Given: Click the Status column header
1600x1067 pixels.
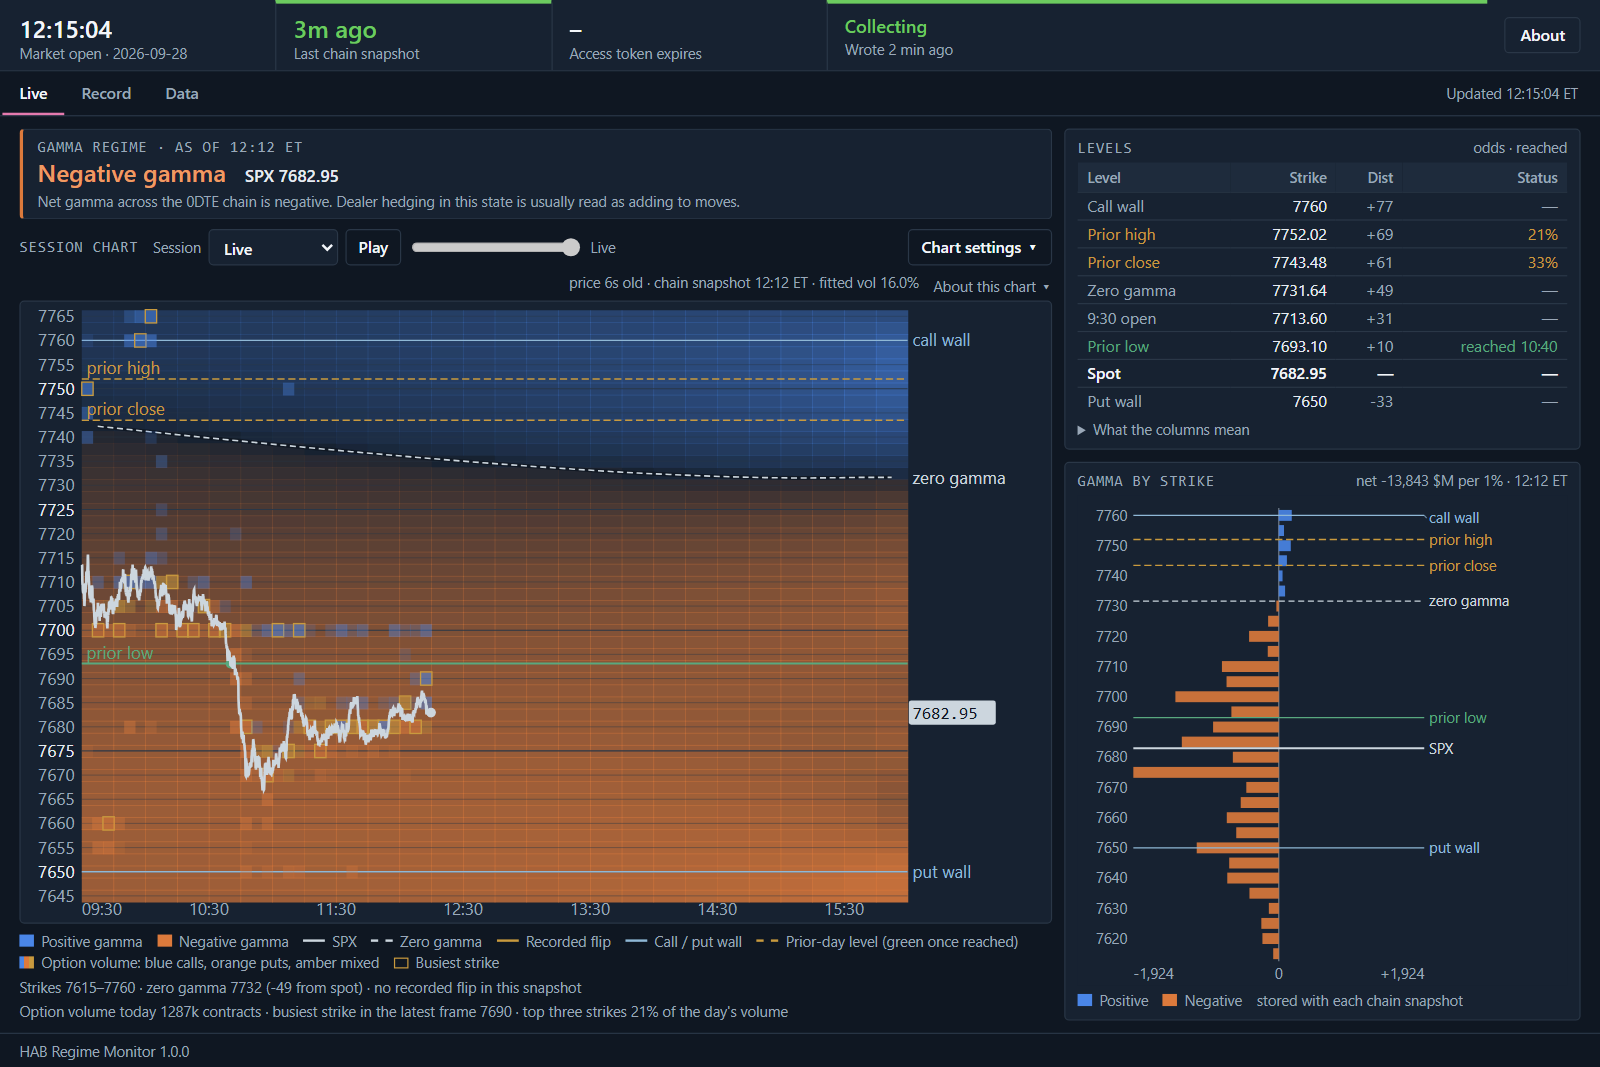Looking at the screenshot, I should [x=1537, y=178].
